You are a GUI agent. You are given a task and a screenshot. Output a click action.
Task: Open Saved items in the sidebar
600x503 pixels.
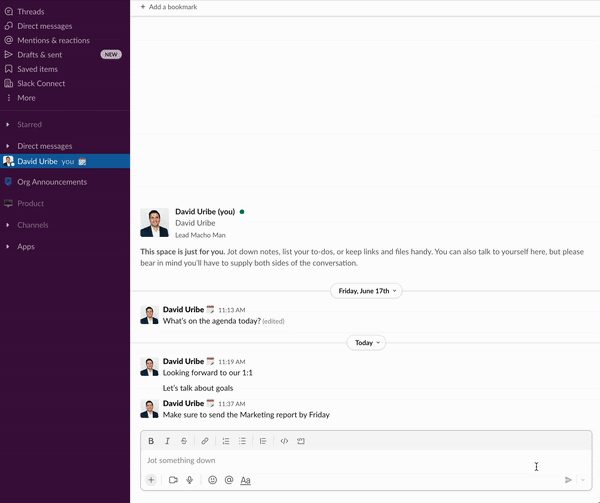click(x=37, y=69)
